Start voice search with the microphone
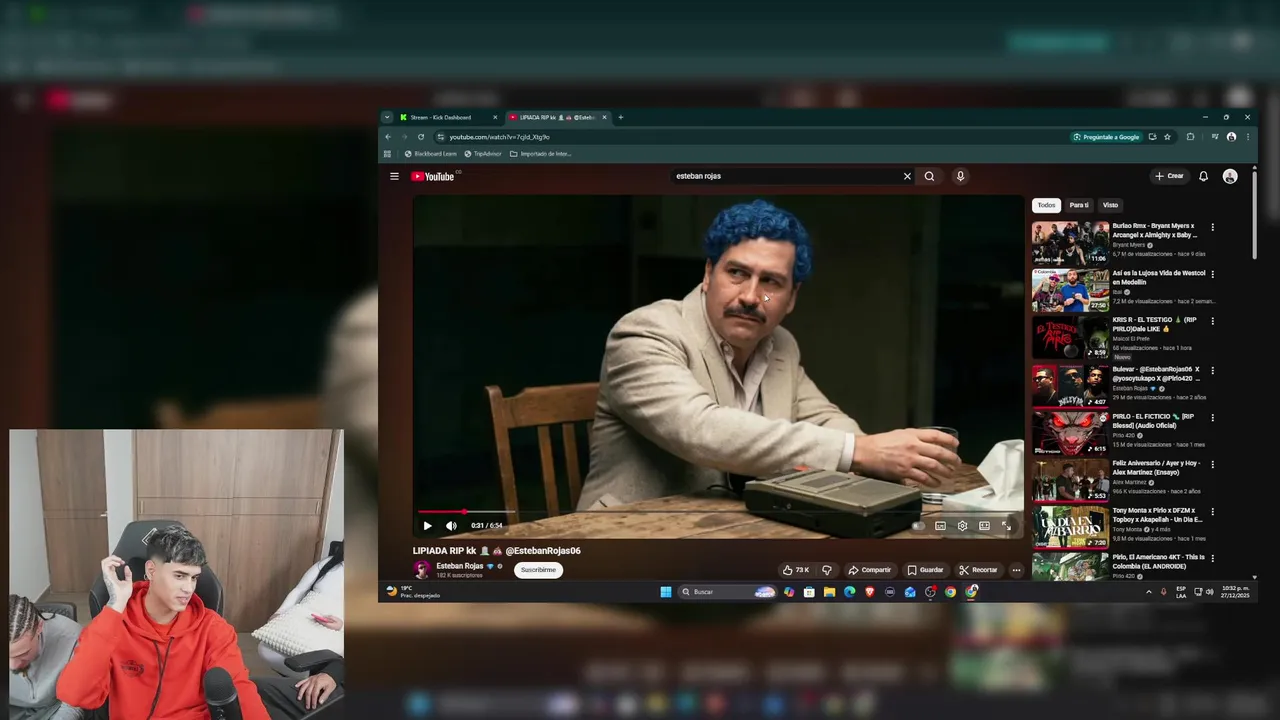1280x720 pixels. click(960, 176)
